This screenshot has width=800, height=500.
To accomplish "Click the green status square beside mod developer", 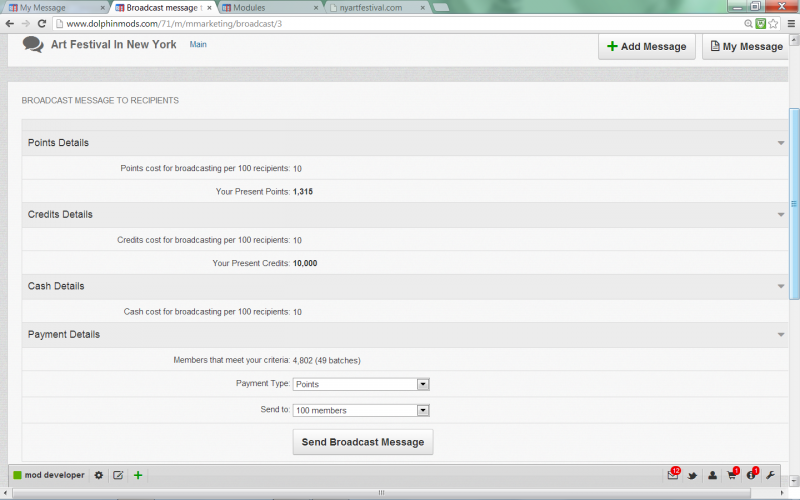I will 17,475.
